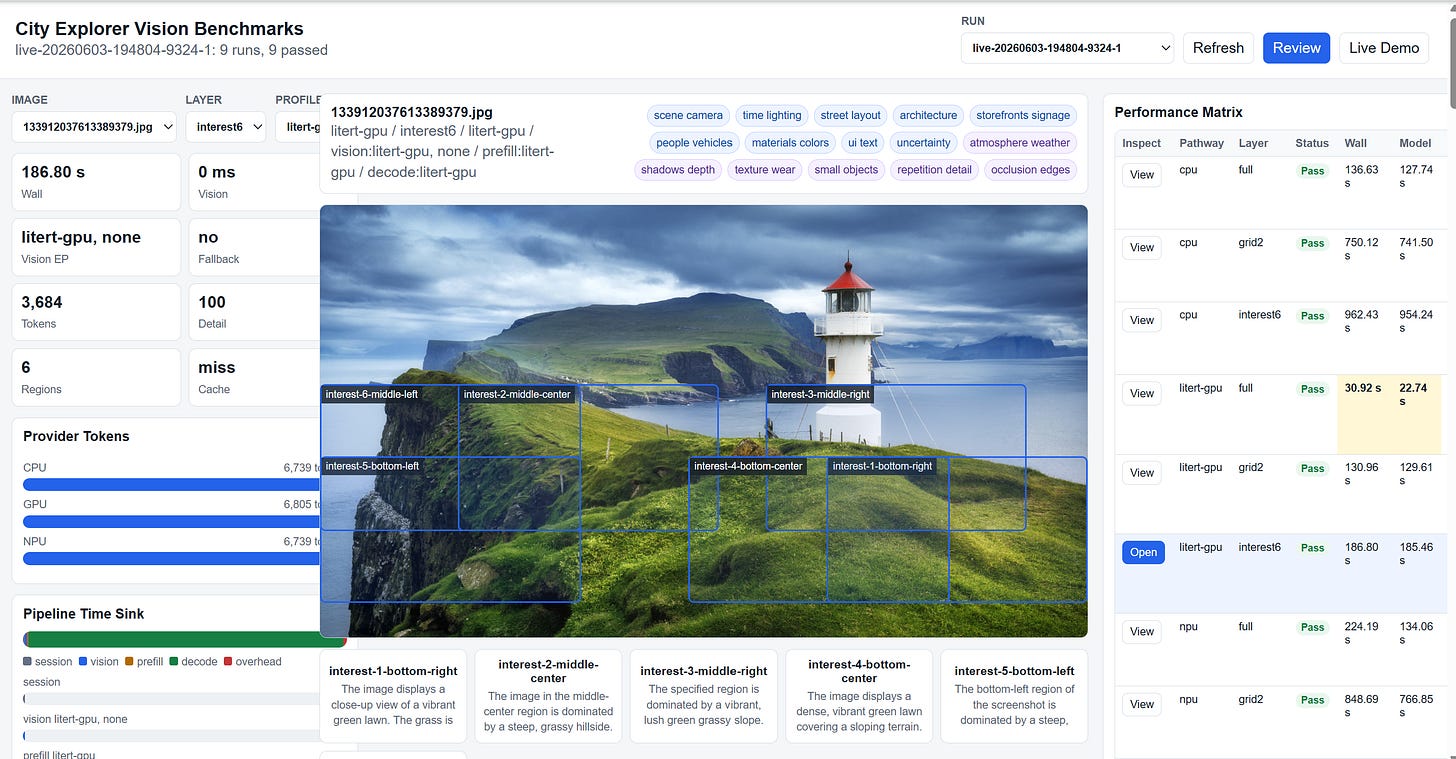Open the IMAGE file dropdown

tap(94, 127)
